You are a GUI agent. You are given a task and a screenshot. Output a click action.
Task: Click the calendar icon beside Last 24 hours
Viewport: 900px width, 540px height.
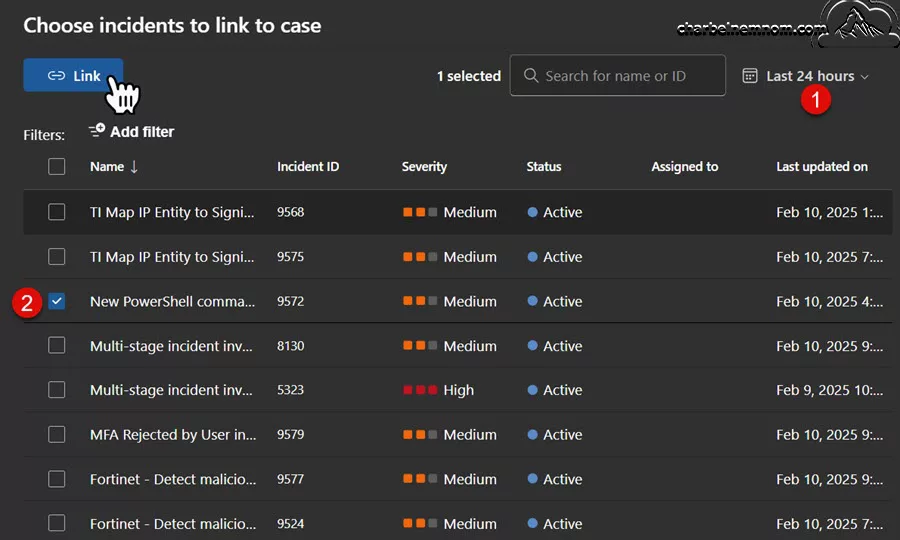(750, 76)
